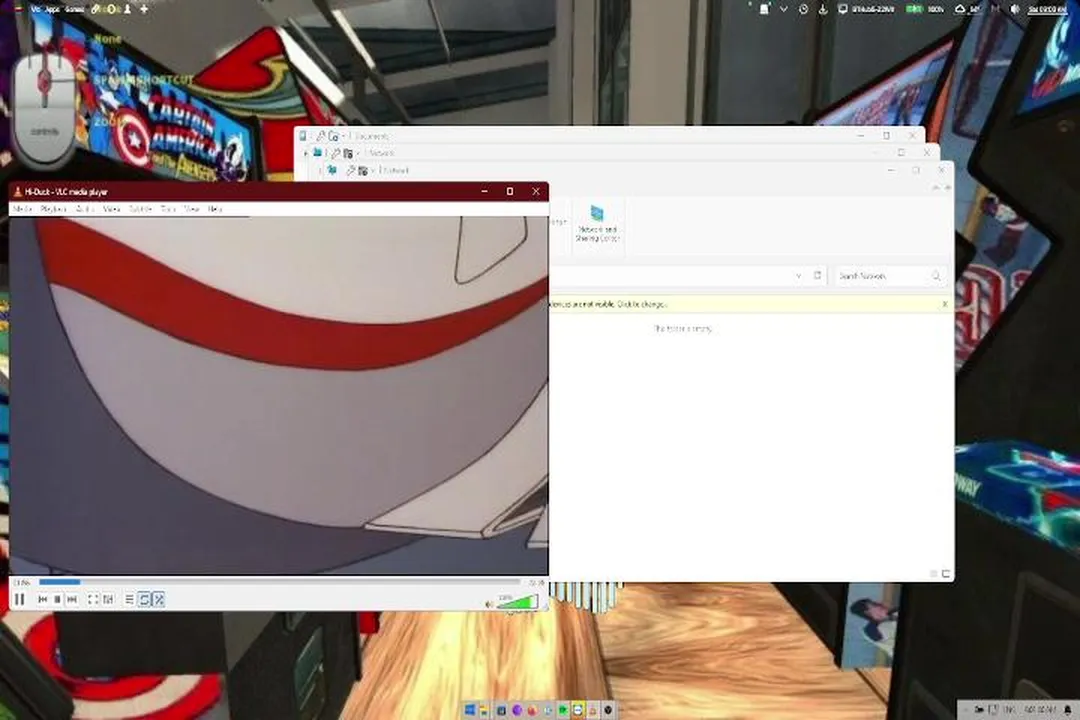Skip to previous media in VLC
This screenshot has height=720, width=1080.
pos(43,600)
